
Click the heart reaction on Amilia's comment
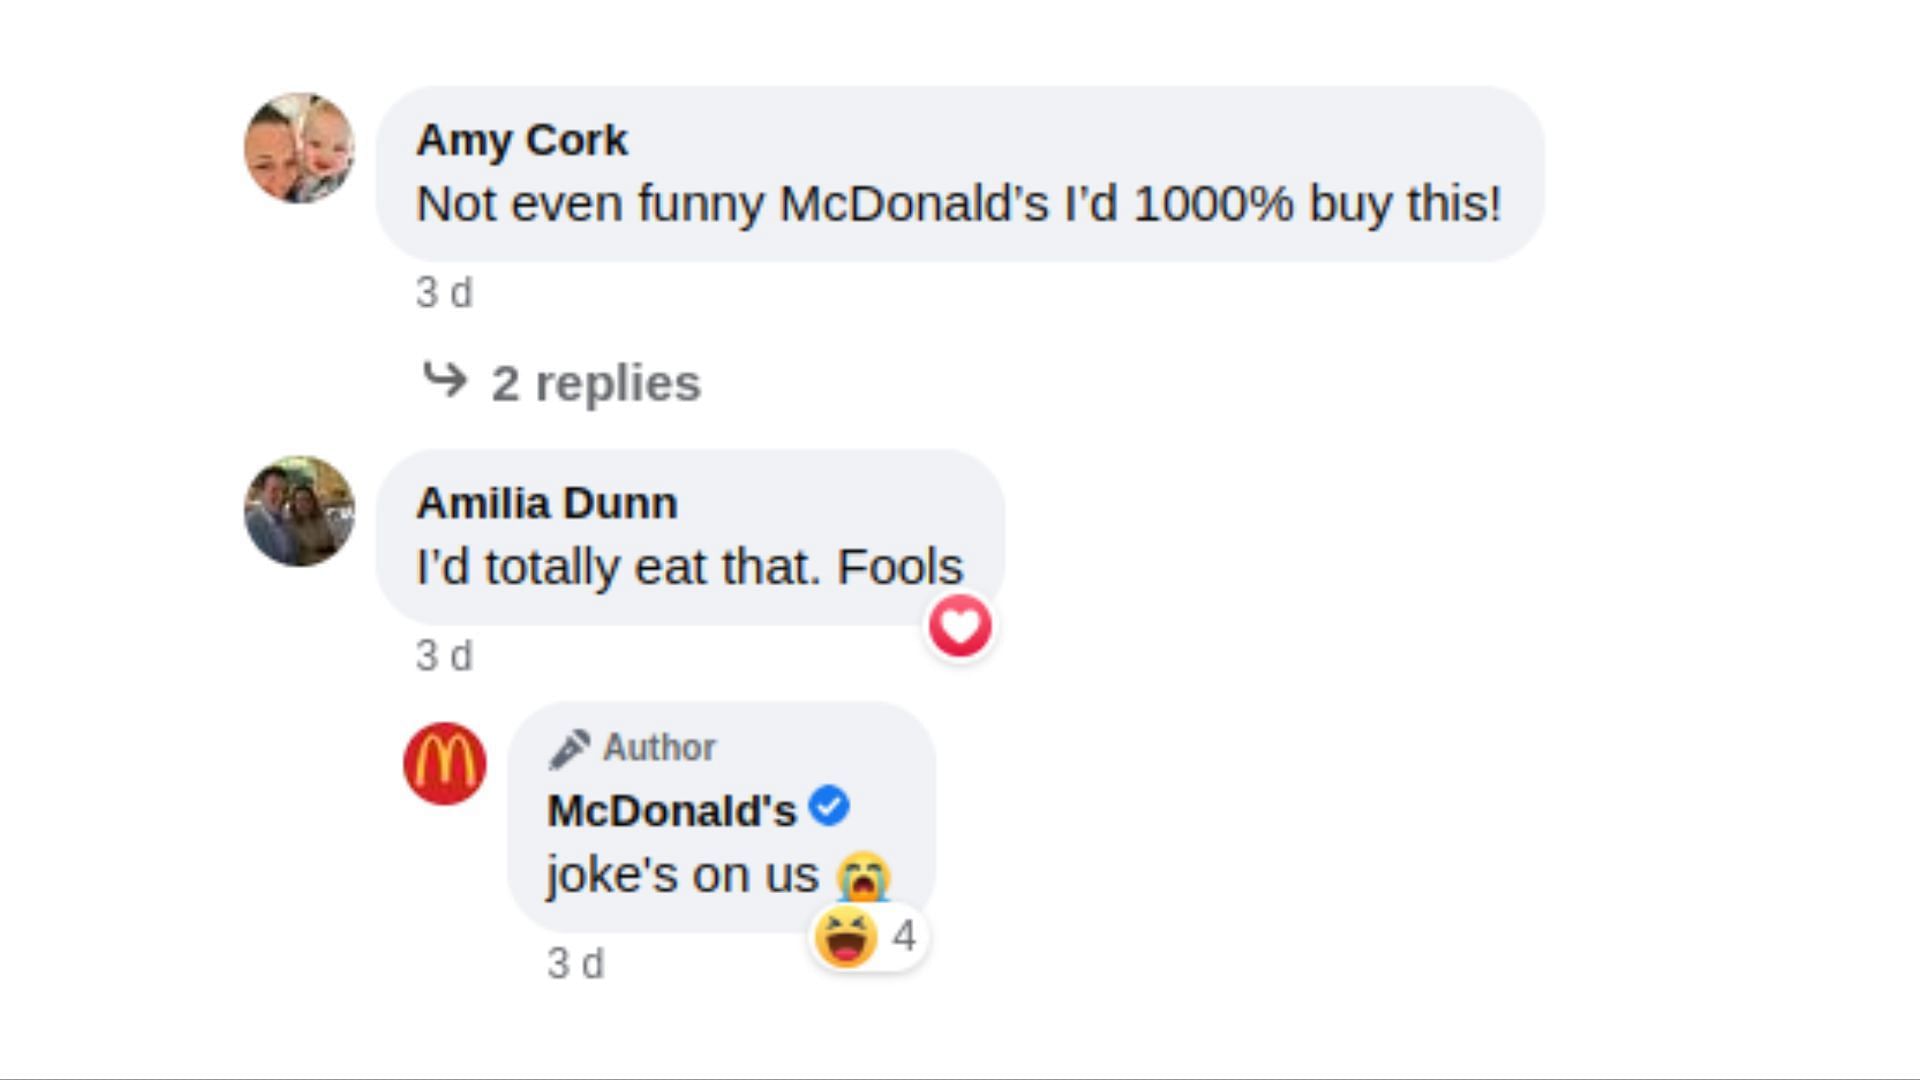[x=960, y=627]
